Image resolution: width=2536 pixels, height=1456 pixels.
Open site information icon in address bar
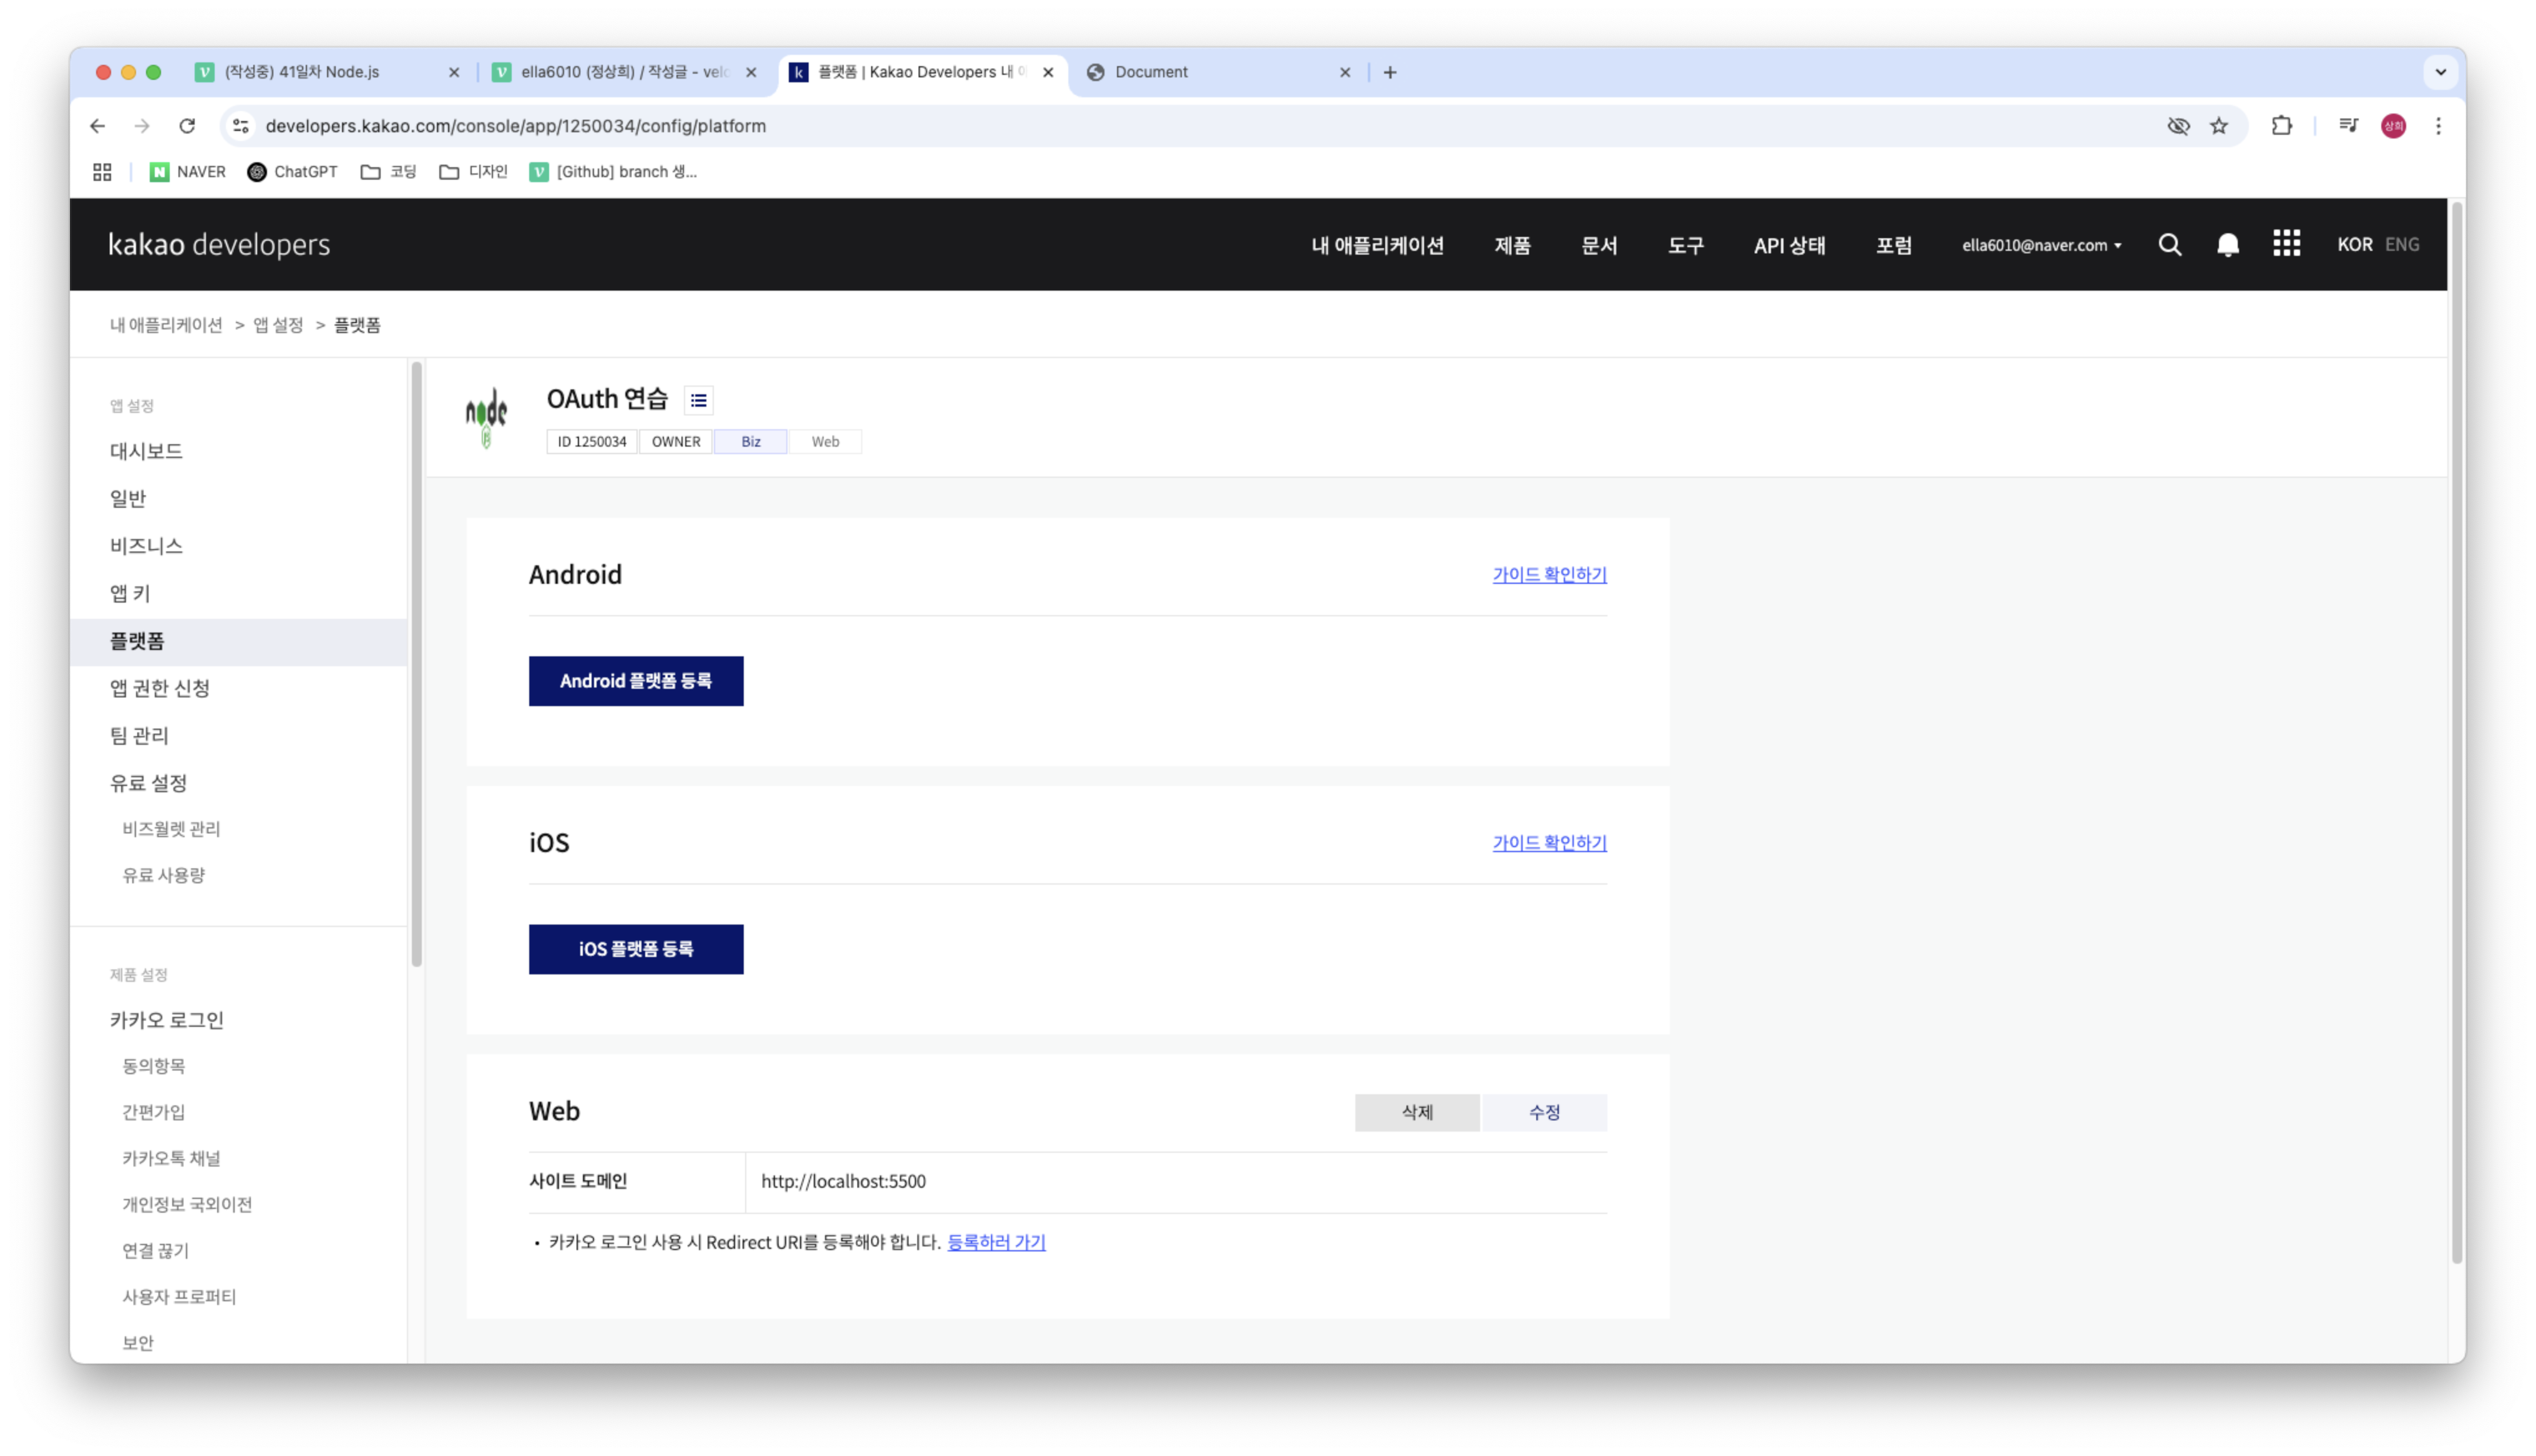click(x=241, y=126)
